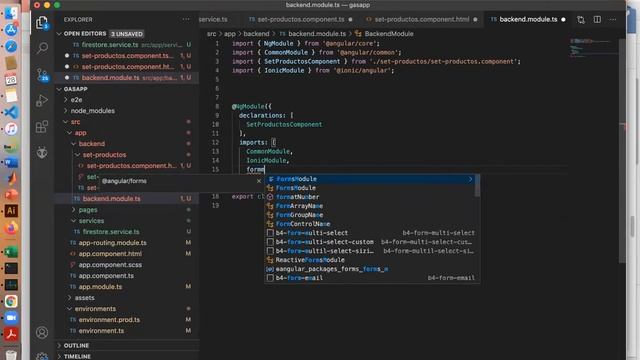
Task: Collapse the GASAPP project section
Action: pyautogui.click(x=60, y=89)
